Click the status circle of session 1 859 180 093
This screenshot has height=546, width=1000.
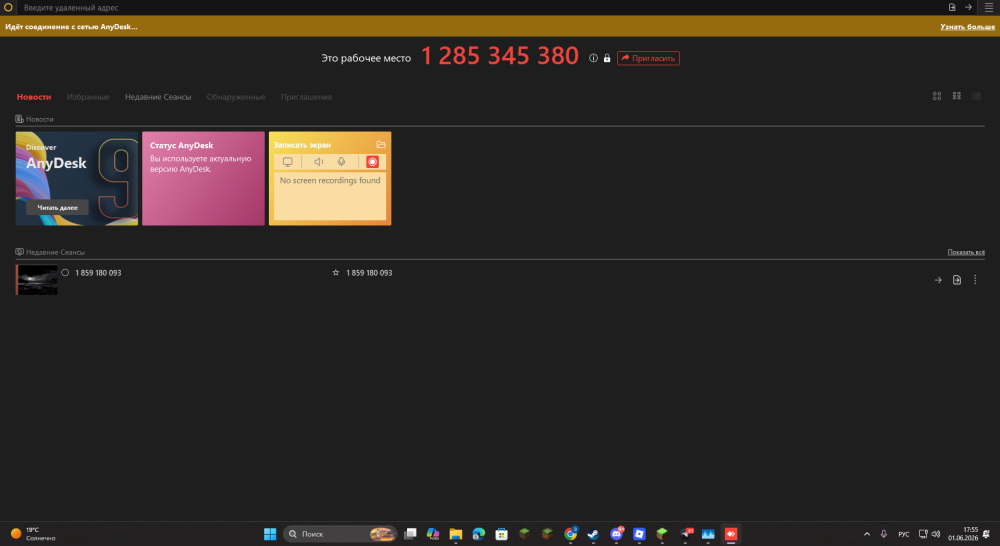pos(65,272)
